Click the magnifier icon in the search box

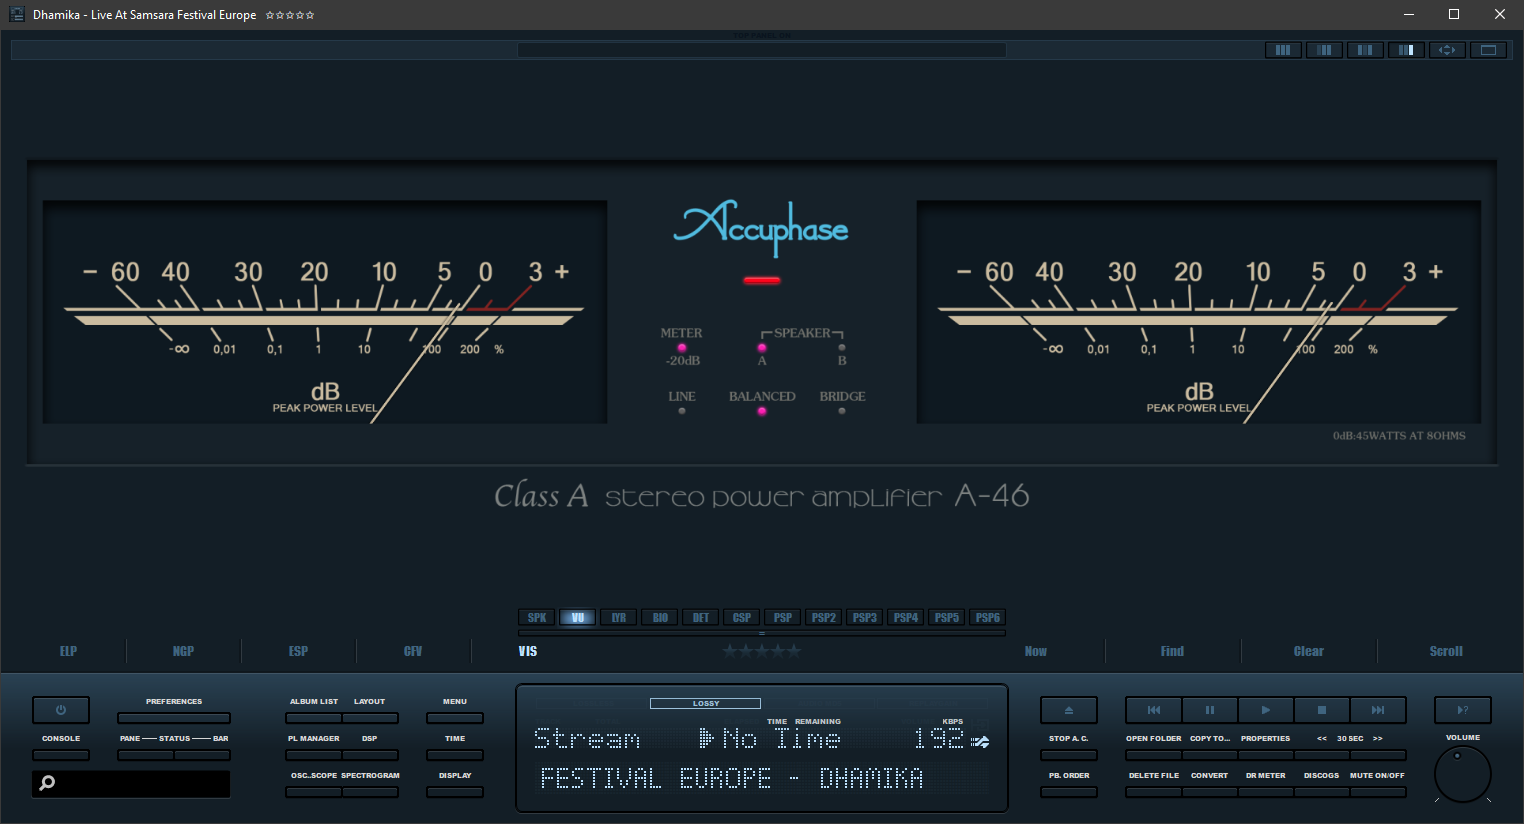[x=47, y=783]
